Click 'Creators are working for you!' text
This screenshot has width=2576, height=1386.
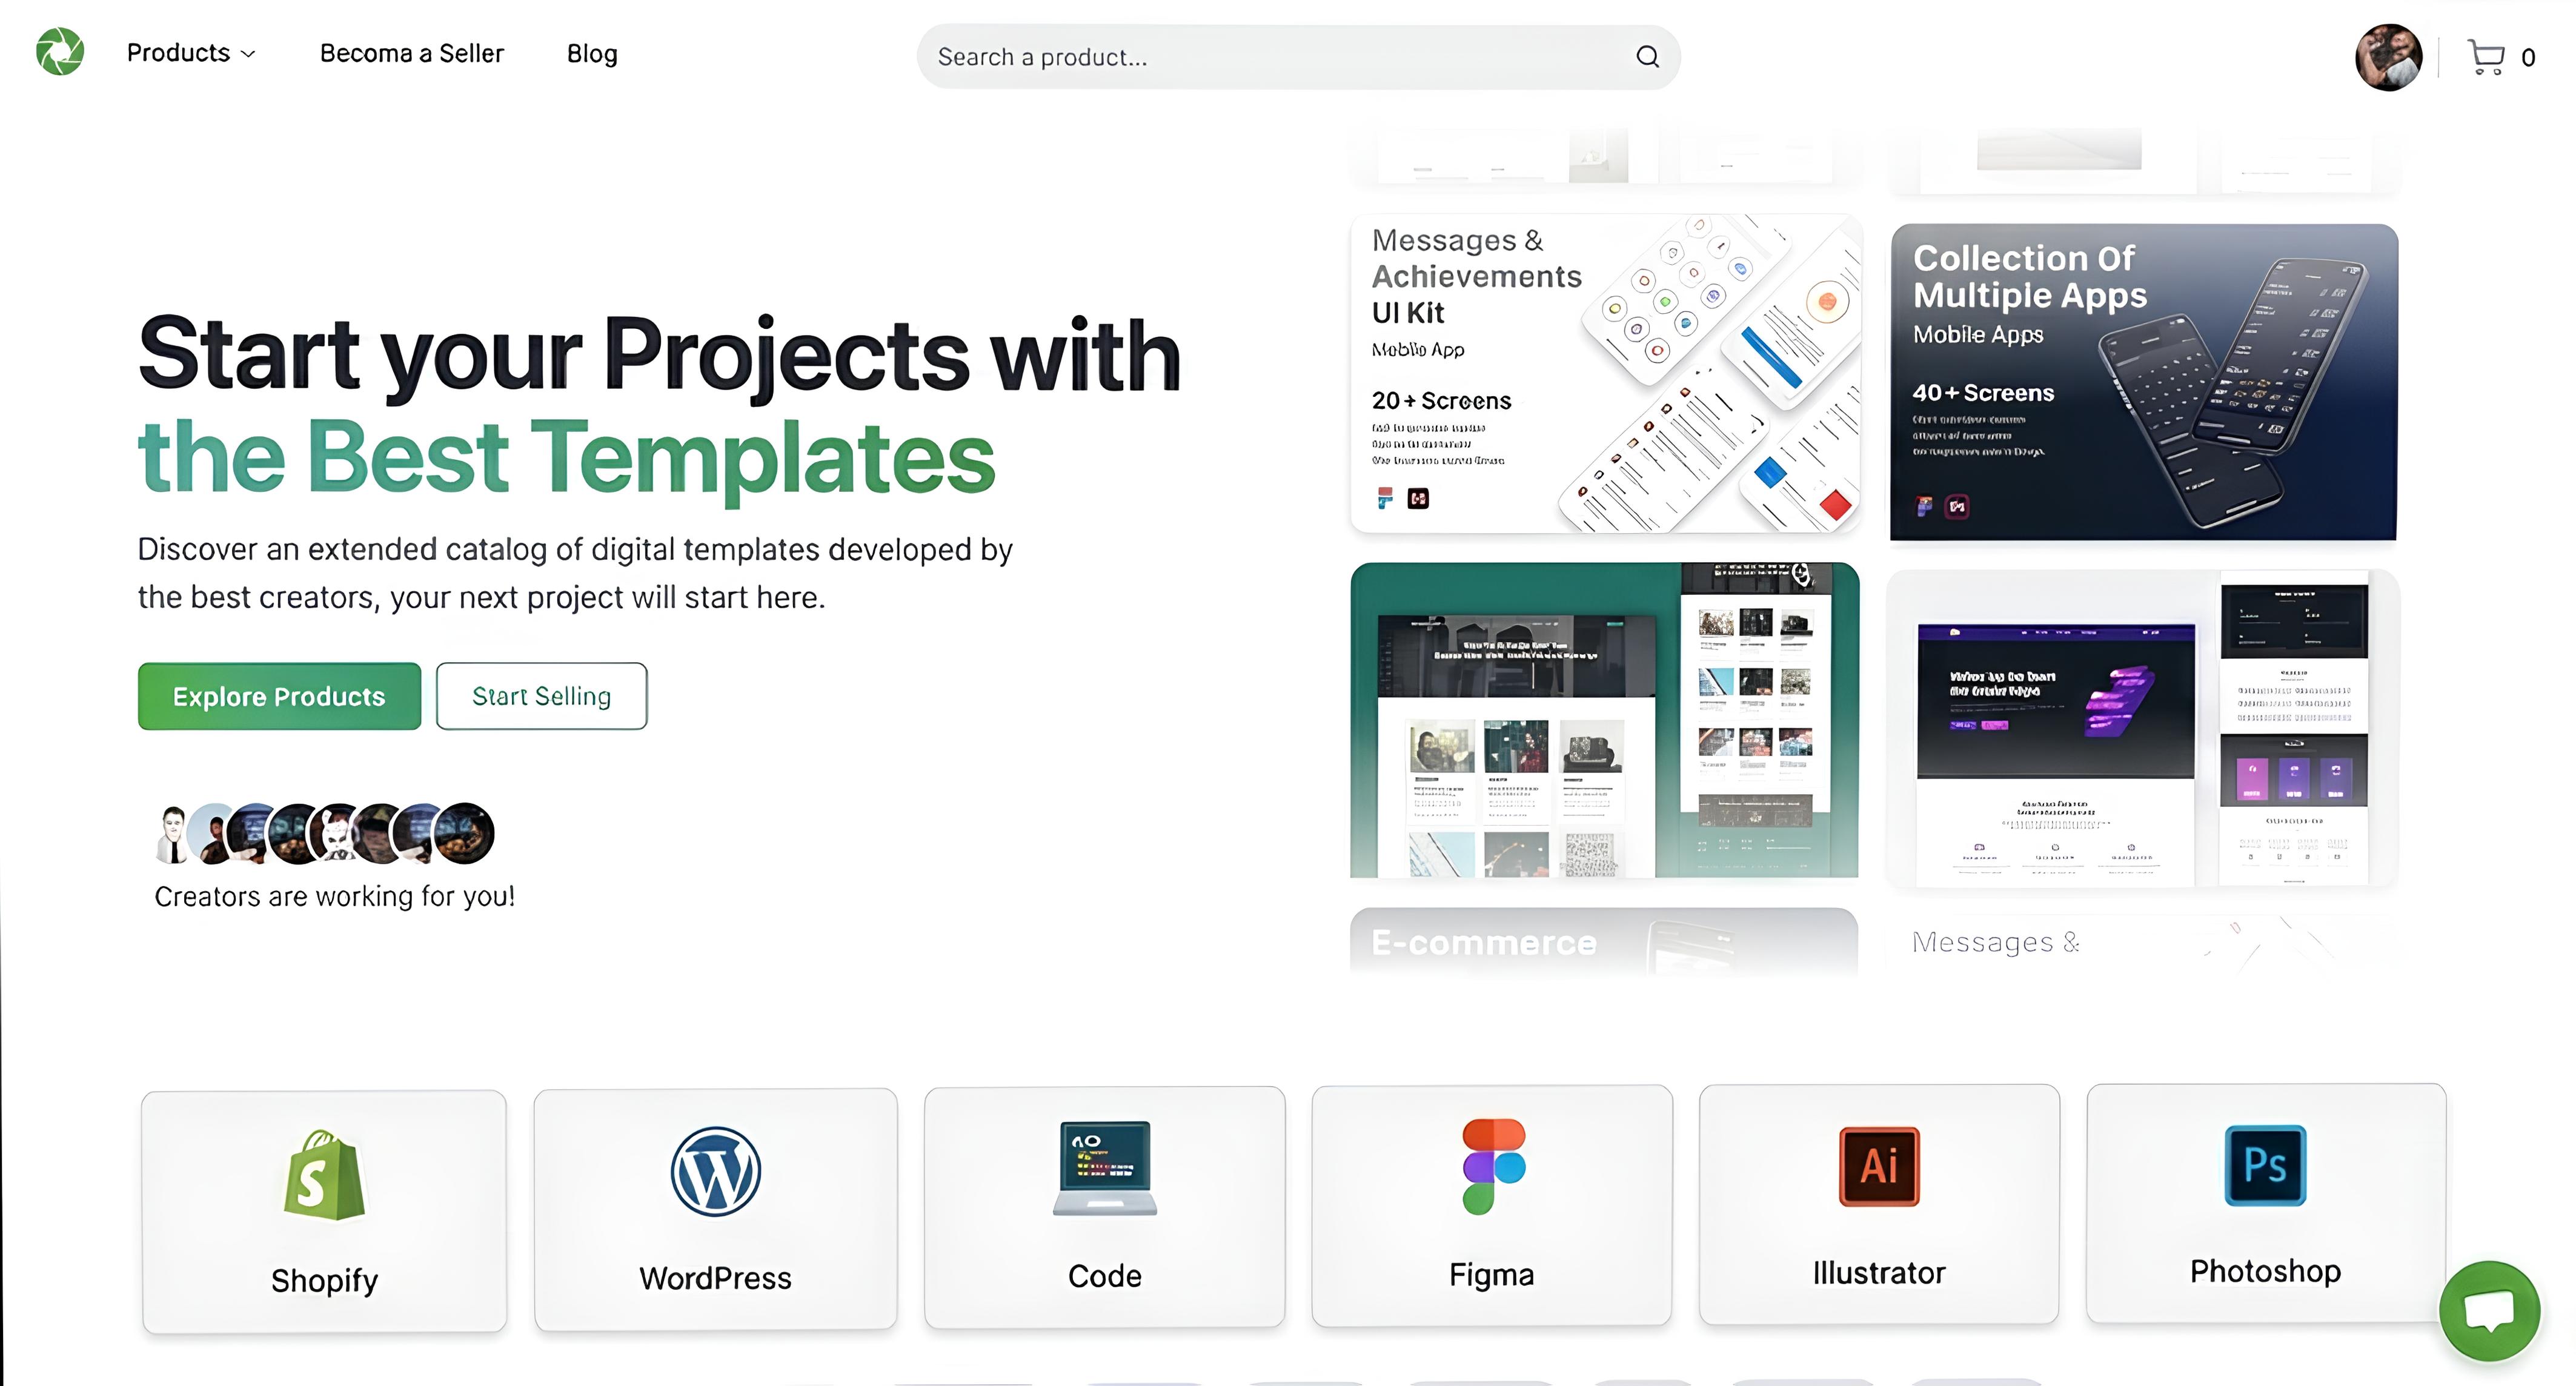point(334,896)
